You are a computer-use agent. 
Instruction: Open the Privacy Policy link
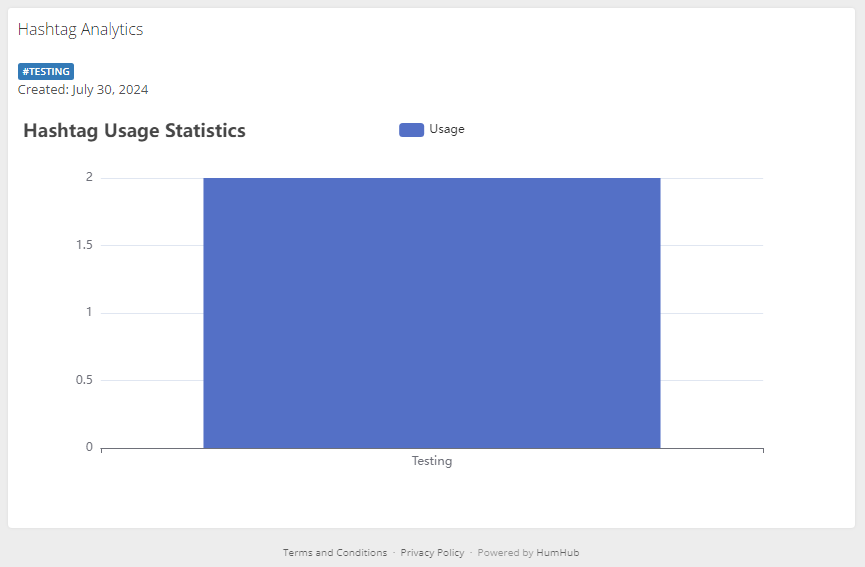(432, 553)
